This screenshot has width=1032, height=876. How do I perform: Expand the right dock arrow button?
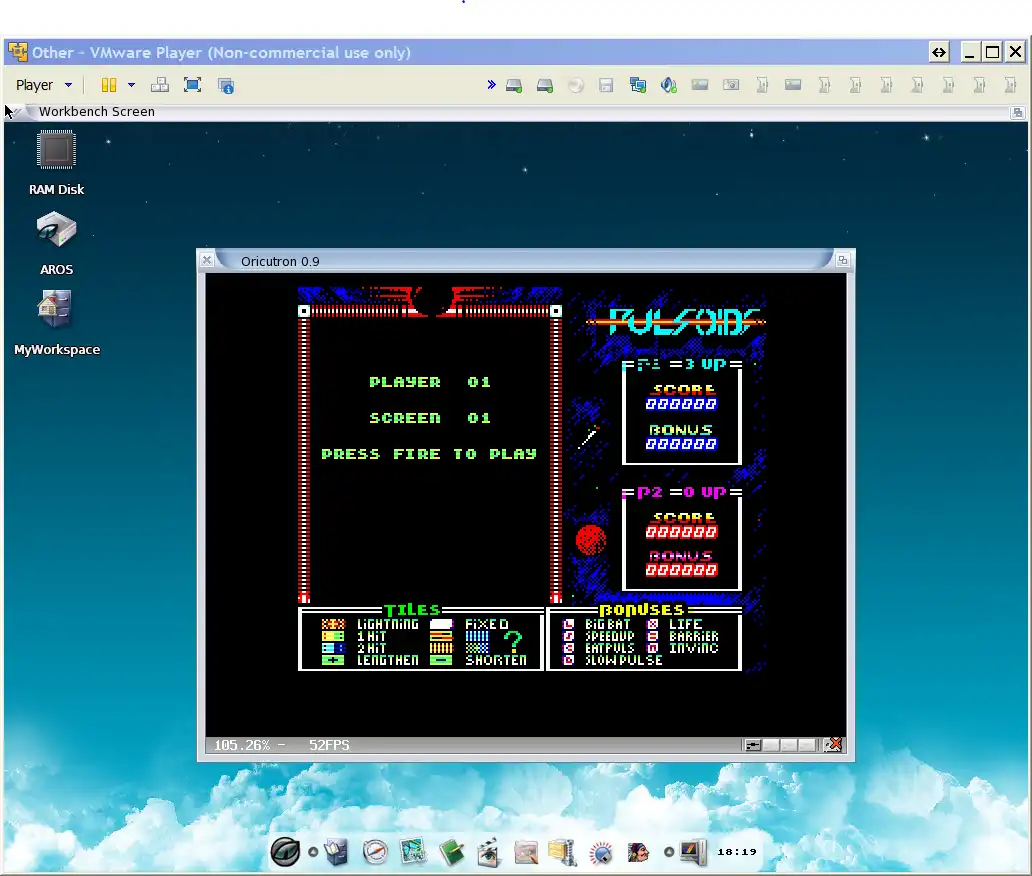click(669, 852)
